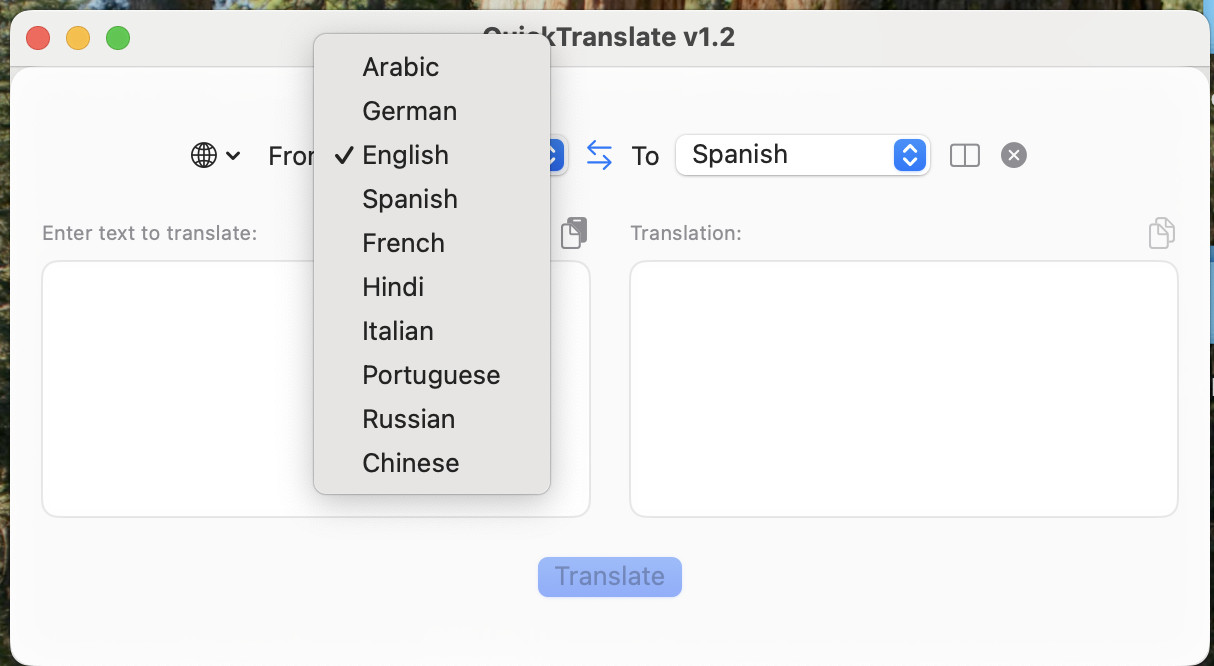Copy the translation output
1214x666 pixels.
click(1161, 233)
